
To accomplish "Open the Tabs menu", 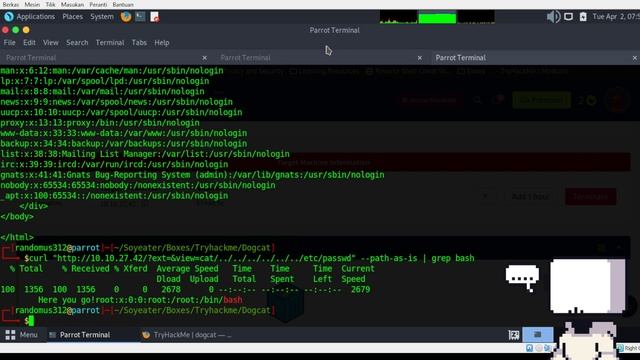I will [139, 42].
